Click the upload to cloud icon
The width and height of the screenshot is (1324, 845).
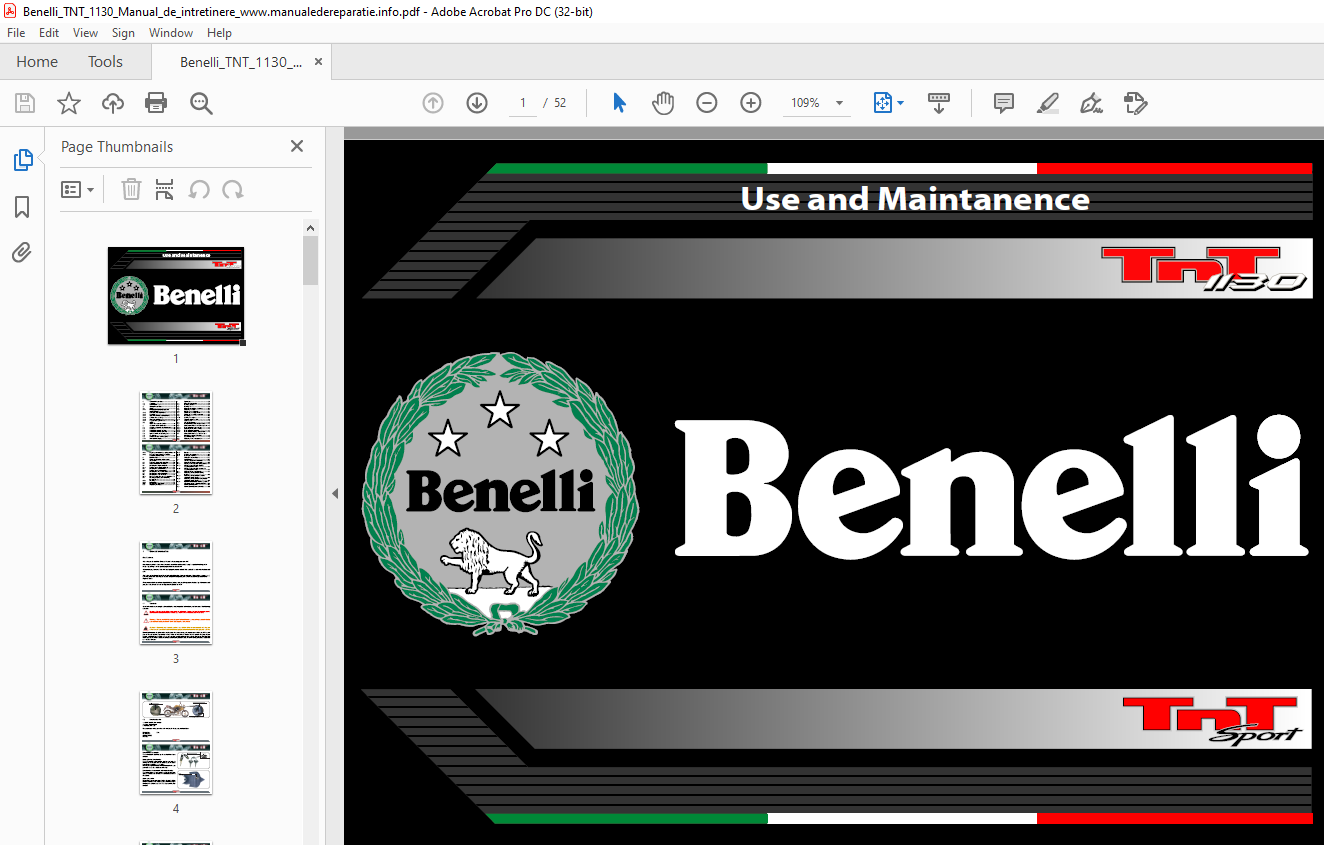[113, 103]
